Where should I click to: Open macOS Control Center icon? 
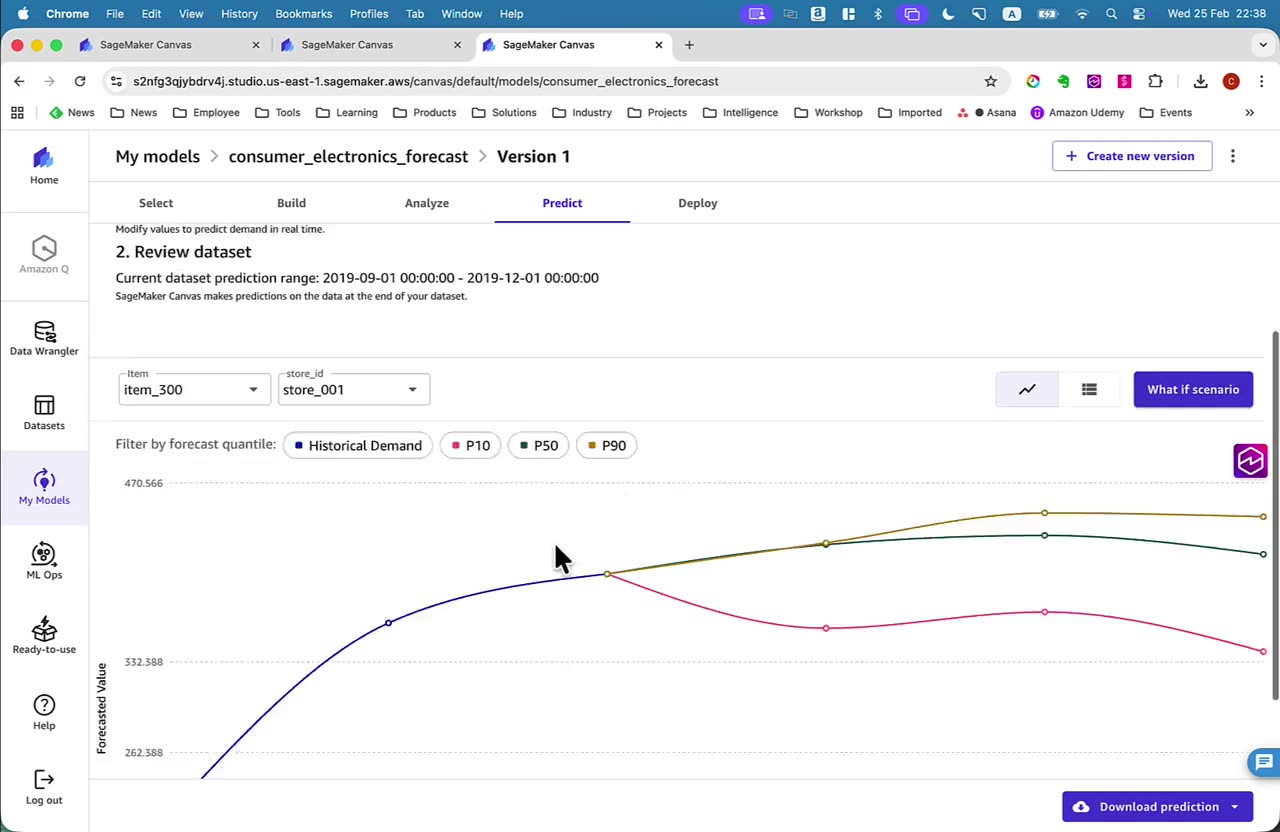[x=1139, y=14]
